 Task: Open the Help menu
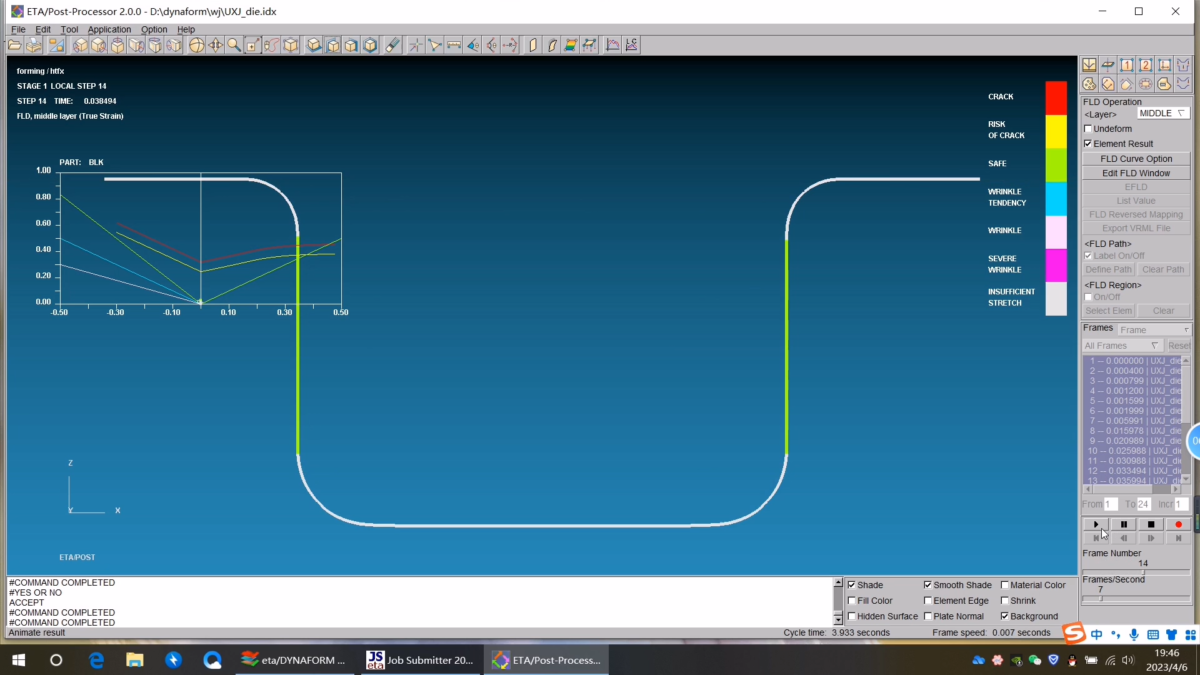tap(186, 29)
